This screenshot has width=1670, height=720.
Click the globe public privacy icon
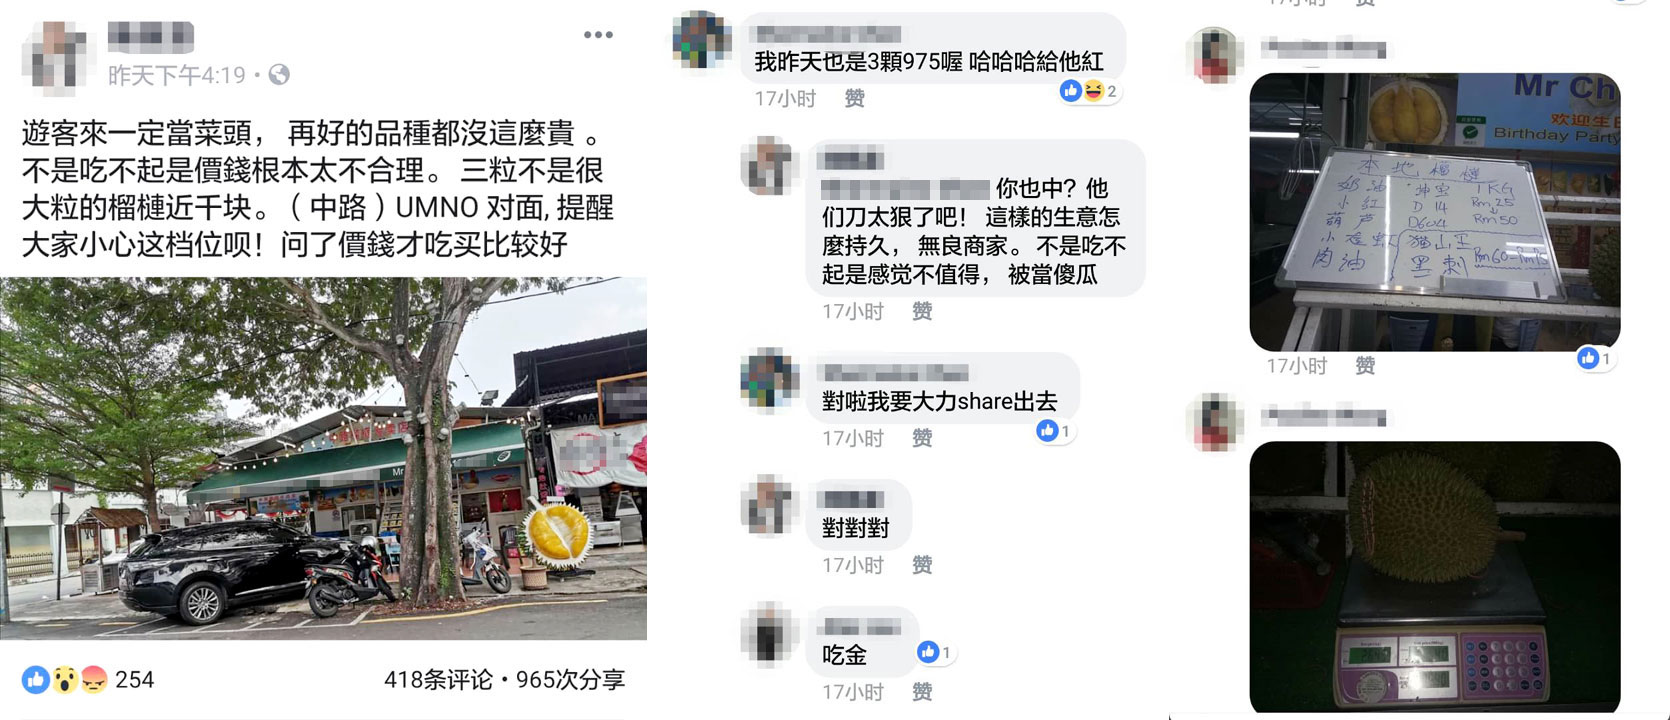pos(279,75)
